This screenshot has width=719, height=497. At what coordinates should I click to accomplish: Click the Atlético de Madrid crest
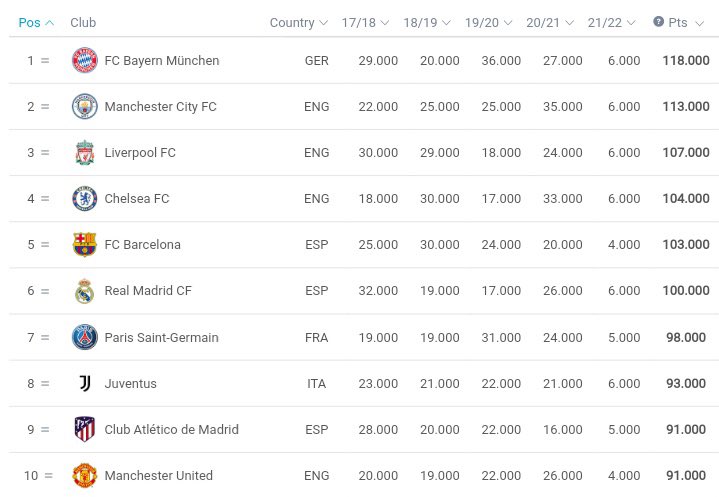(85, 429)
